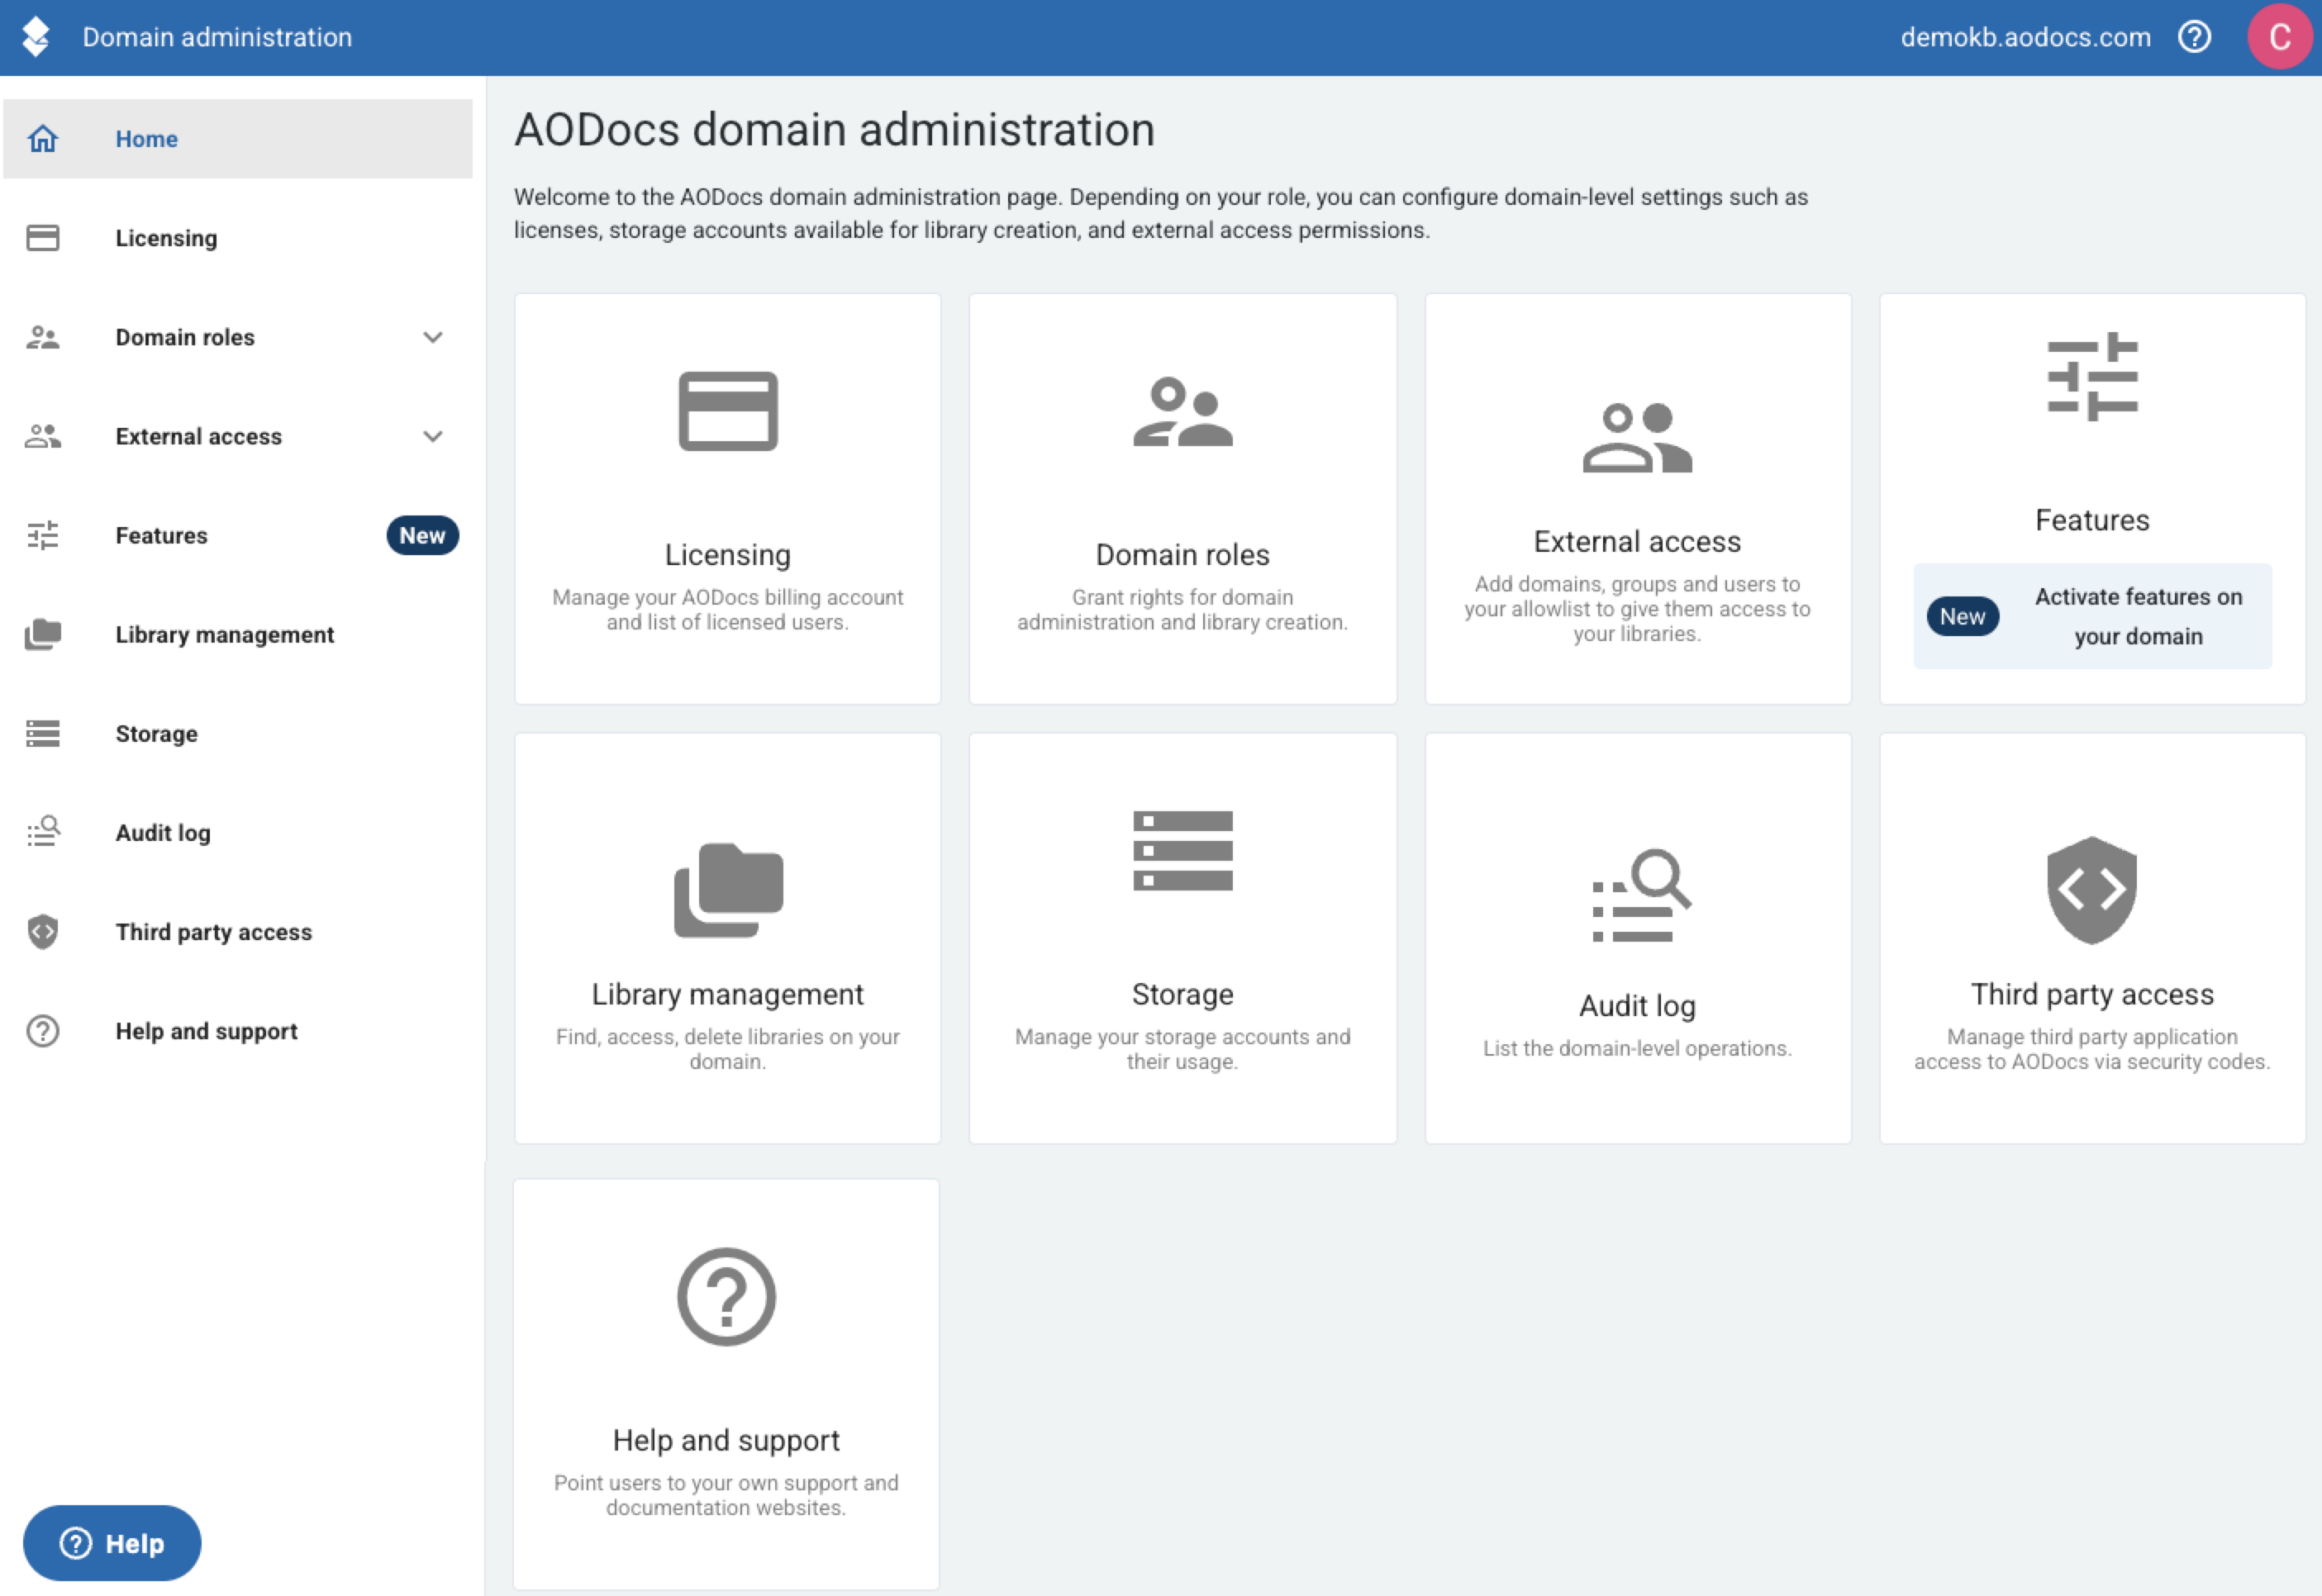Go to Library management in sidebar
Screen dimensions: 2322x1596
[x=238, y=634]
